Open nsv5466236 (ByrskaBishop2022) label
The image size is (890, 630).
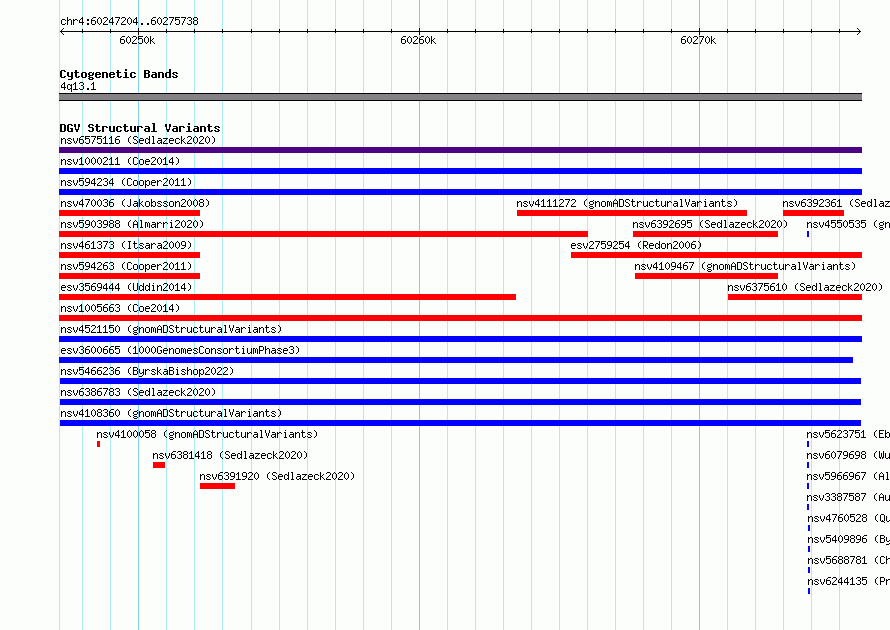pyautogui.click(x=147, y=371)
